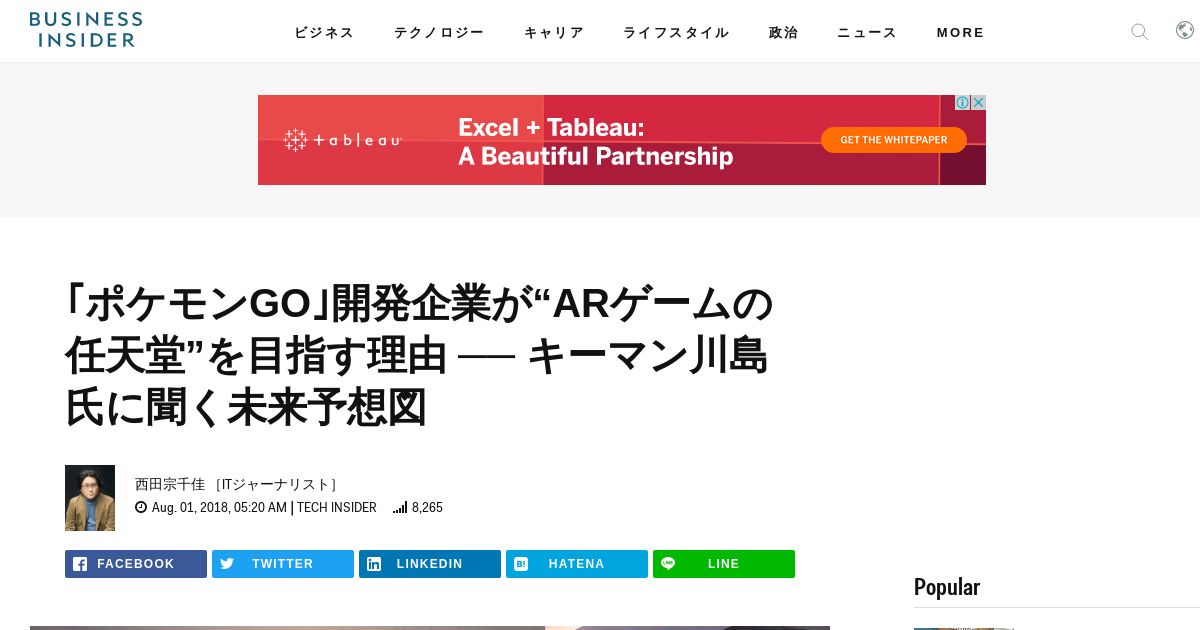The image size is (1200, 630).
Task: Bookmark article via HATENA label
Action: tap(577, 564)
